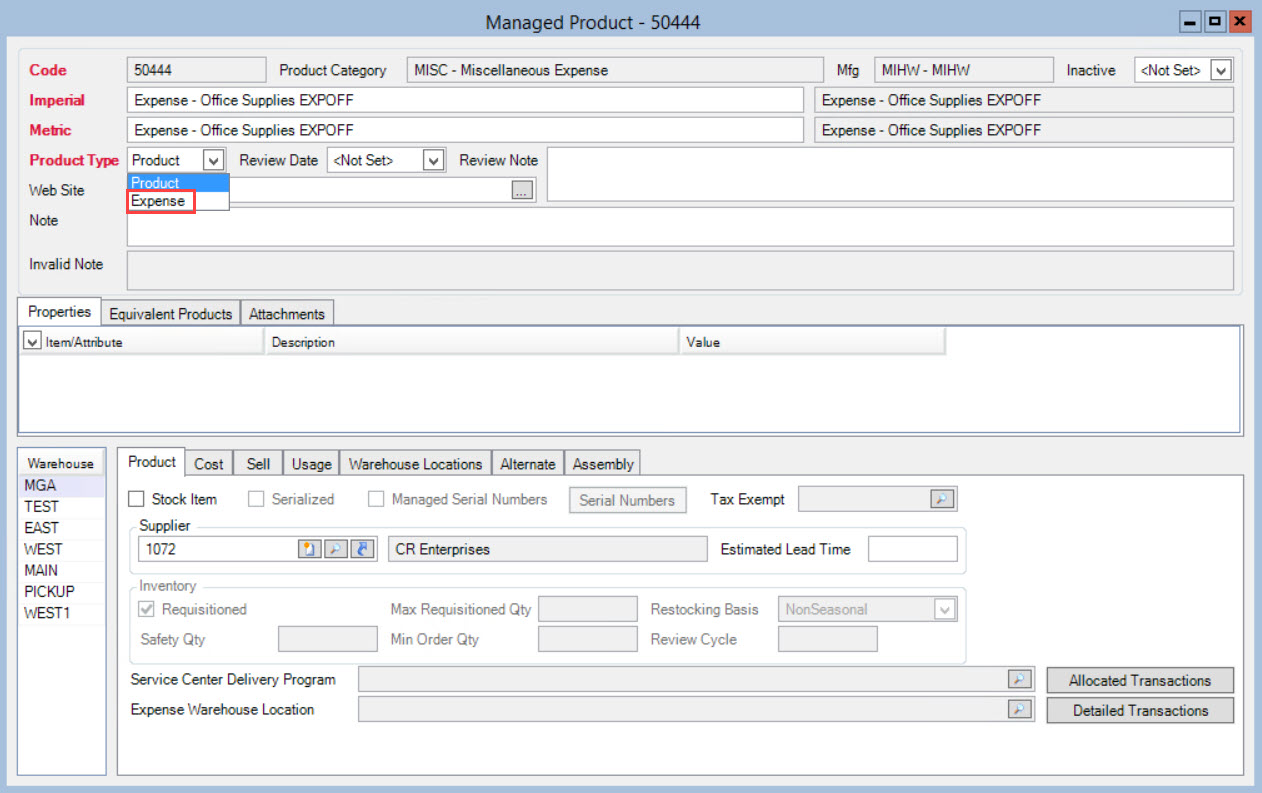Click the Safety Qty field
Image resolution: width=1262 pixels, height=793 pixels.
coord(327,639)
